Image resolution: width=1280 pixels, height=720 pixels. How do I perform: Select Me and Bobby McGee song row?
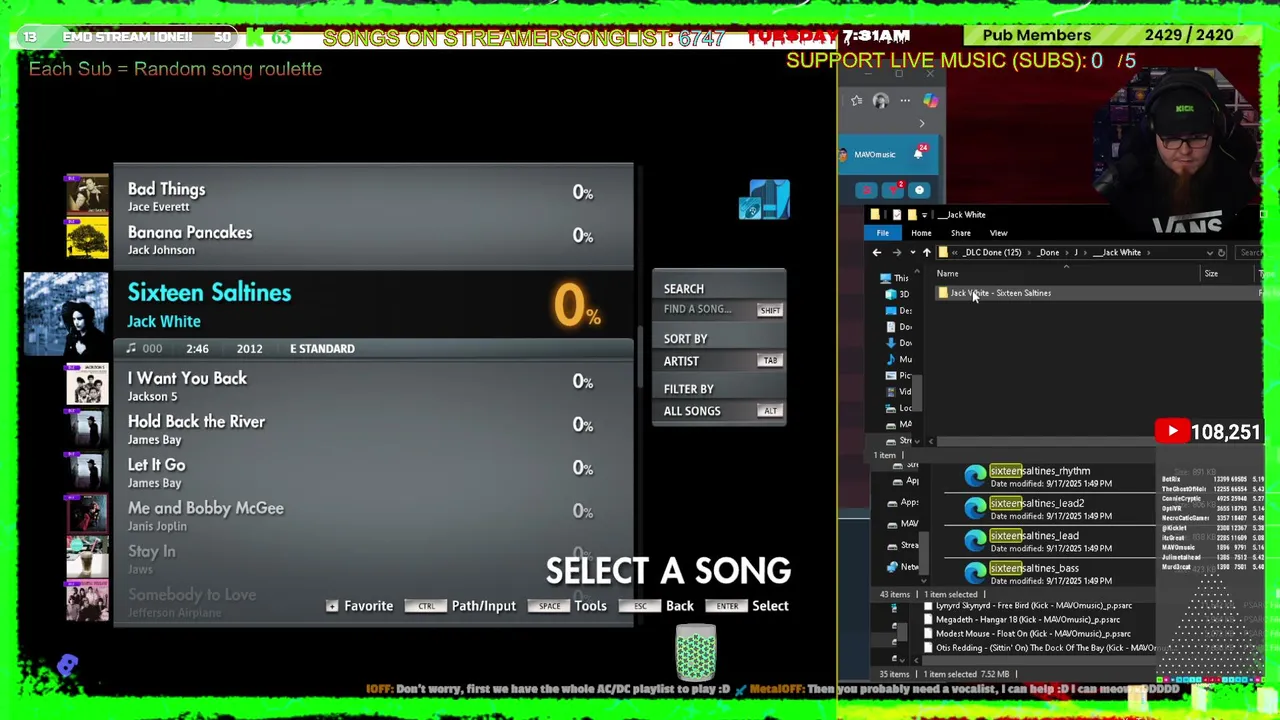374,516
